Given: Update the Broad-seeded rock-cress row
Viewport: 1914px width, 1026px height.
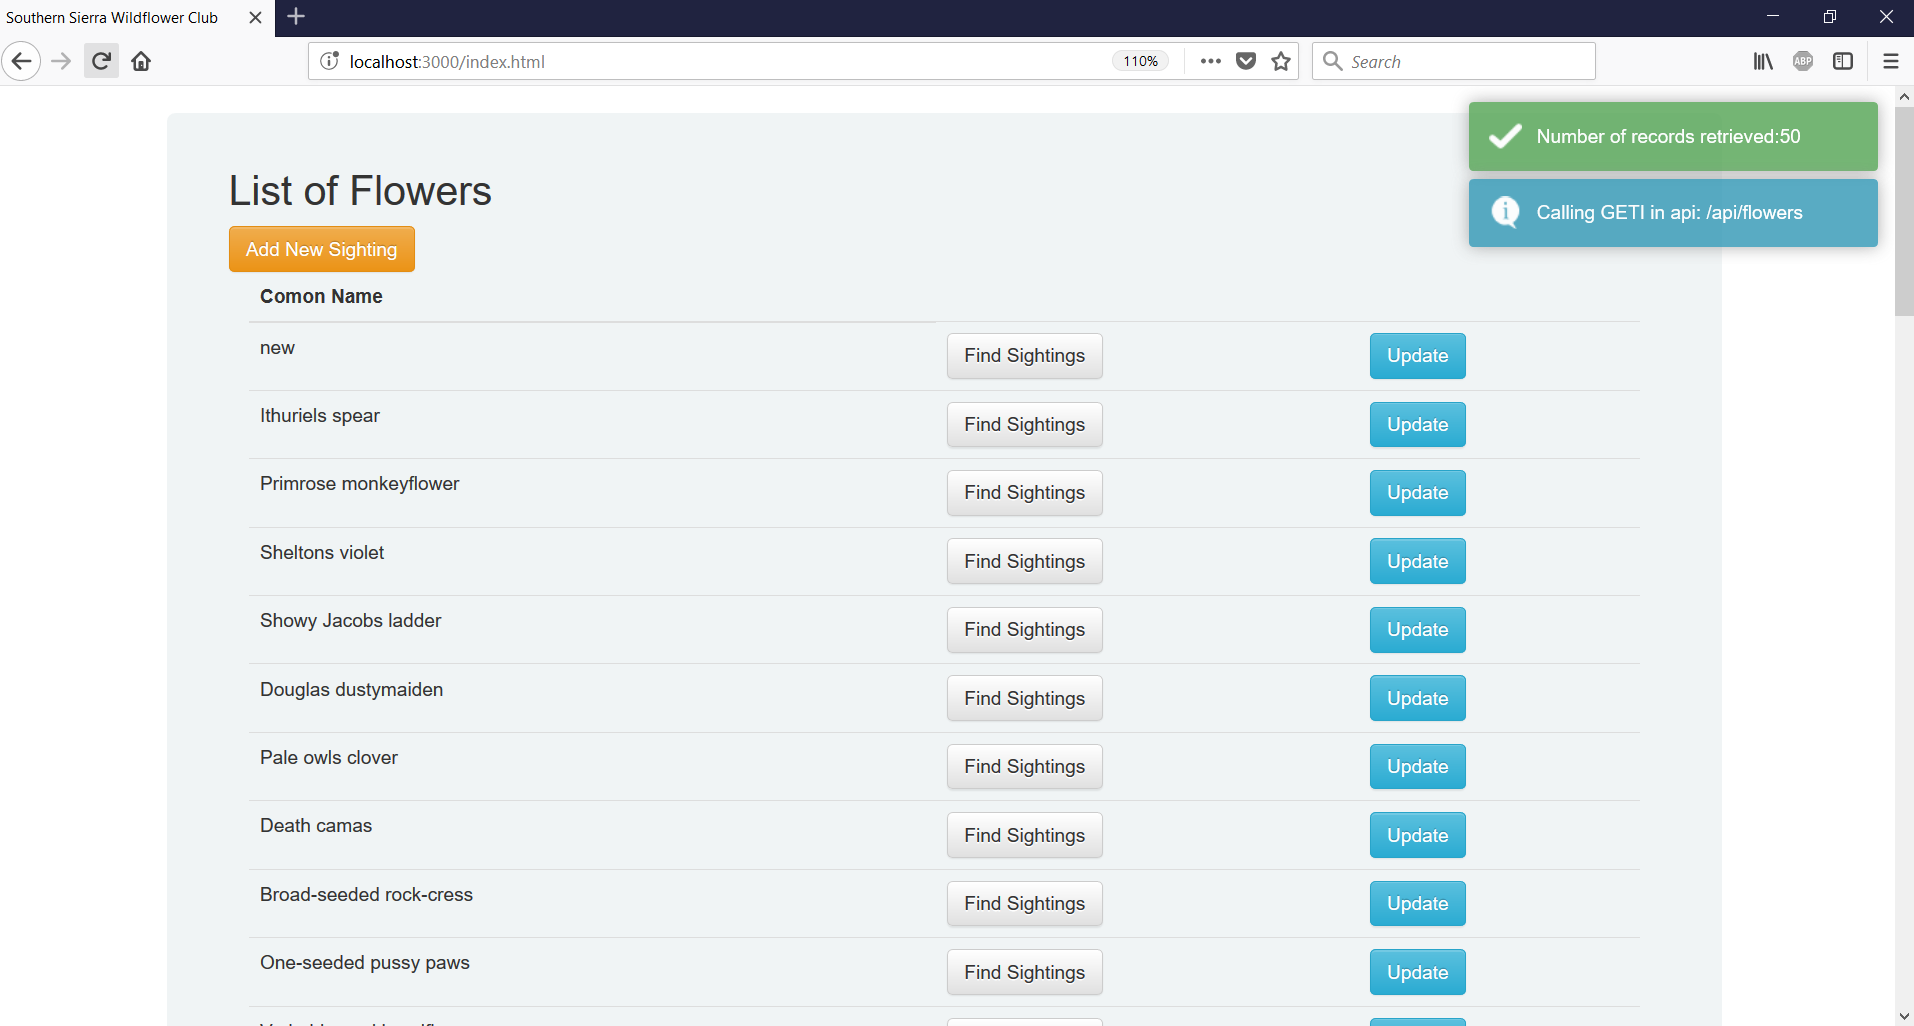Looking at the screenshot, I should click(x=1418, y=904).
